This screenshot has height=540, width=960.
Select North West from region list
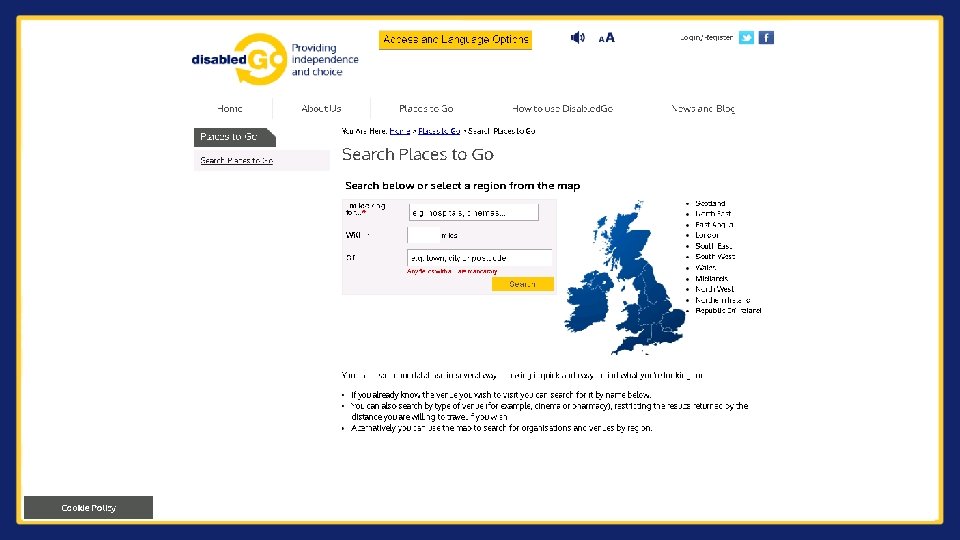pos(714,289)
